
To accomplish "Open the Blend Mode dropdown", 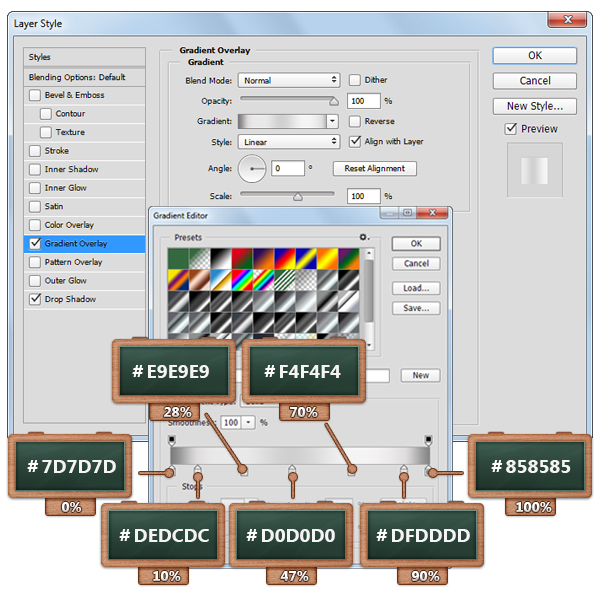I will [x=290, y=80].
